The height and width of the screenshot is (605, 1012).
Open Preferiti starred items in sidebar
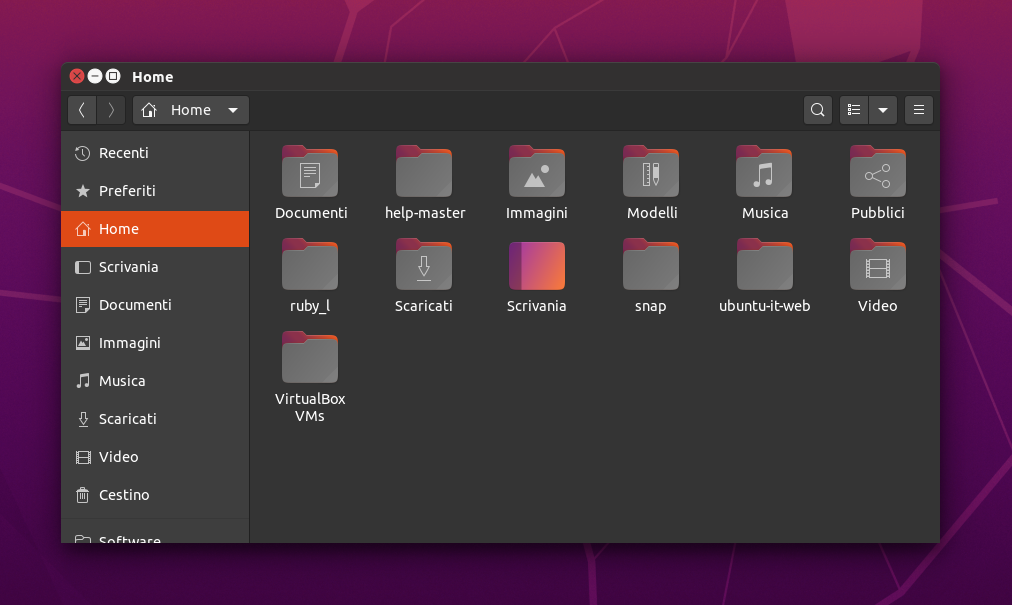coord(155,191)
